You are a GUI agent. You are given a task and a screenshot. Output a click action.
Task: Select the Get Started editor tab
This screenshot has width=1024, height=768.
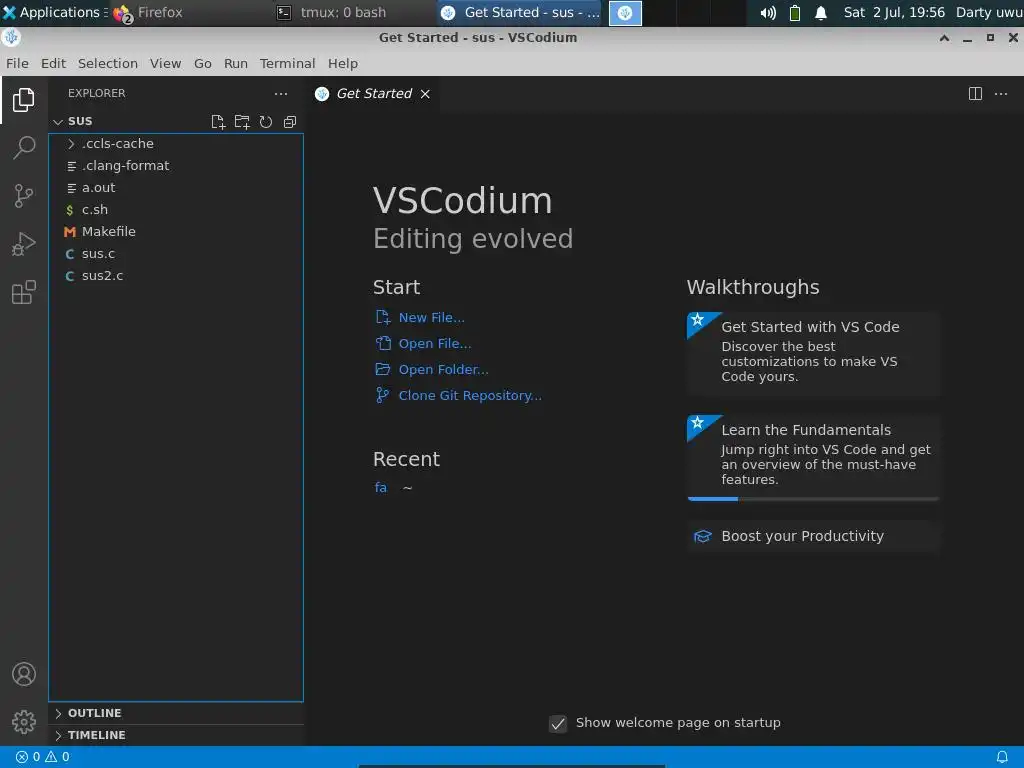click(374, 93)
